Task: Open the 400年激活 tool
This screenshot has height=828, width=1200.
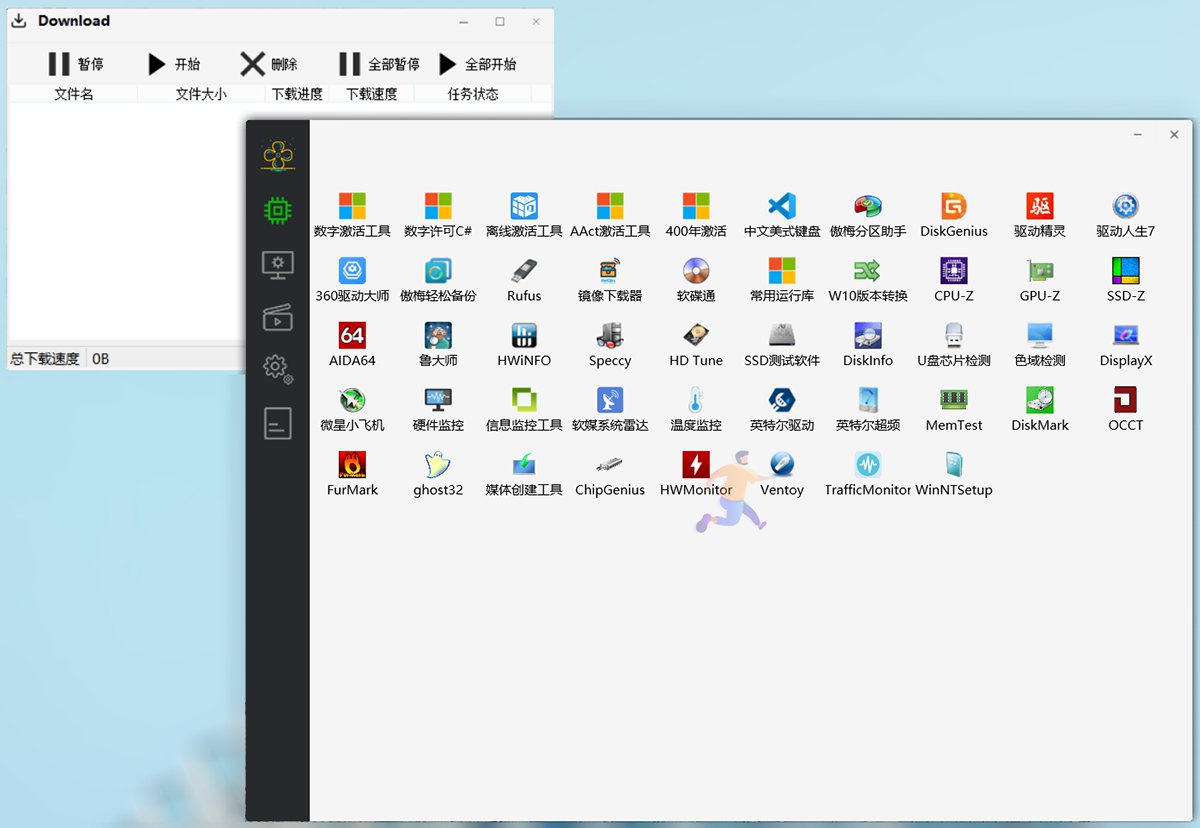Action: pyautogui.click(x=696, y=215)
